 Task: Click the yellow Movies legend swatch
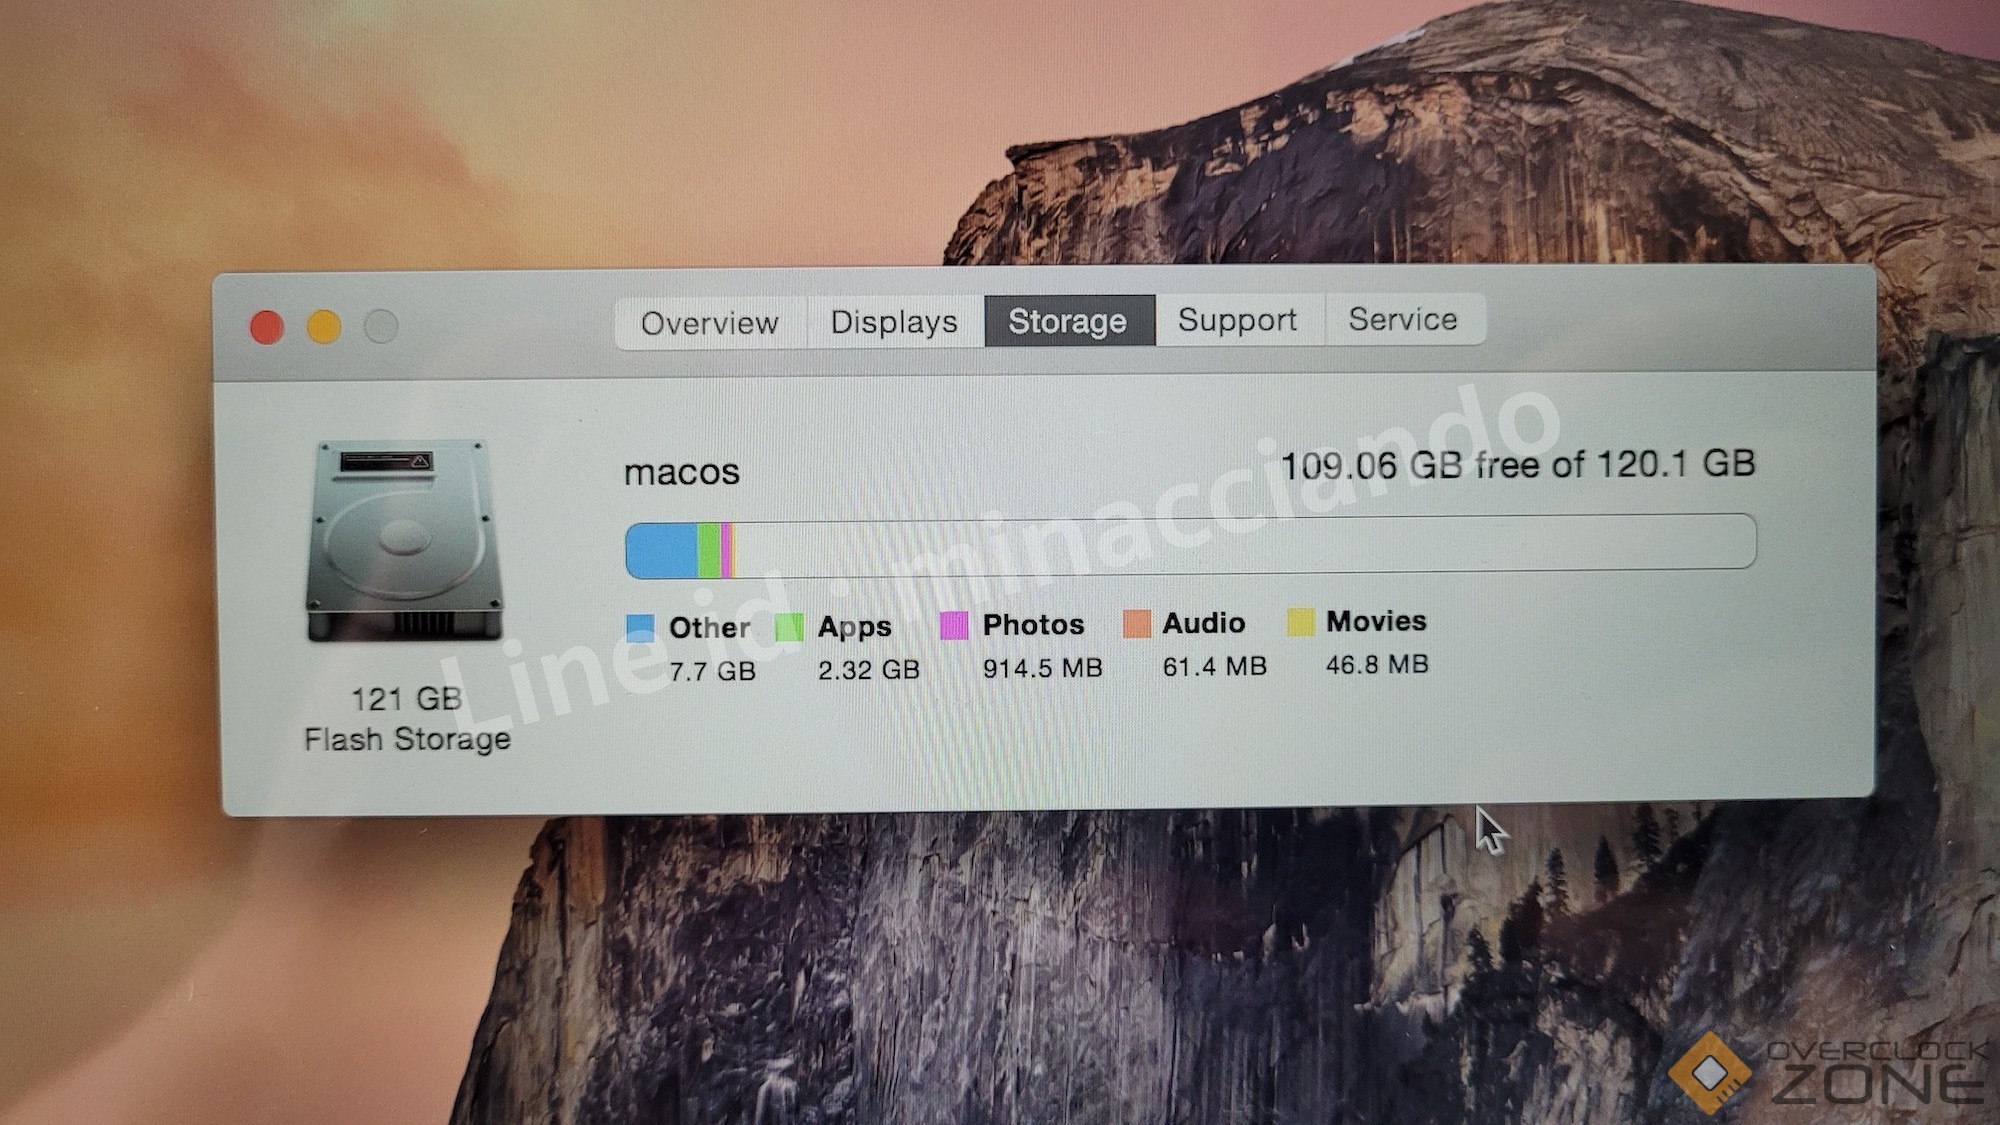1300,621
